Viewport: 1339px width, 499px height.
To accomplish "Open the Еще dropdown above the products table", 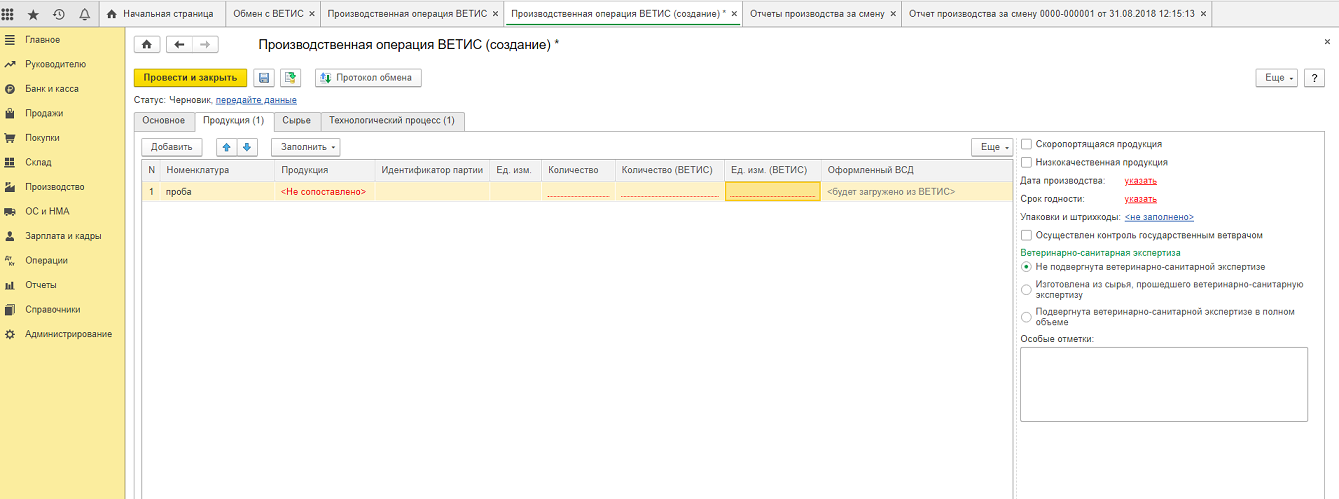I will point(991,147).
